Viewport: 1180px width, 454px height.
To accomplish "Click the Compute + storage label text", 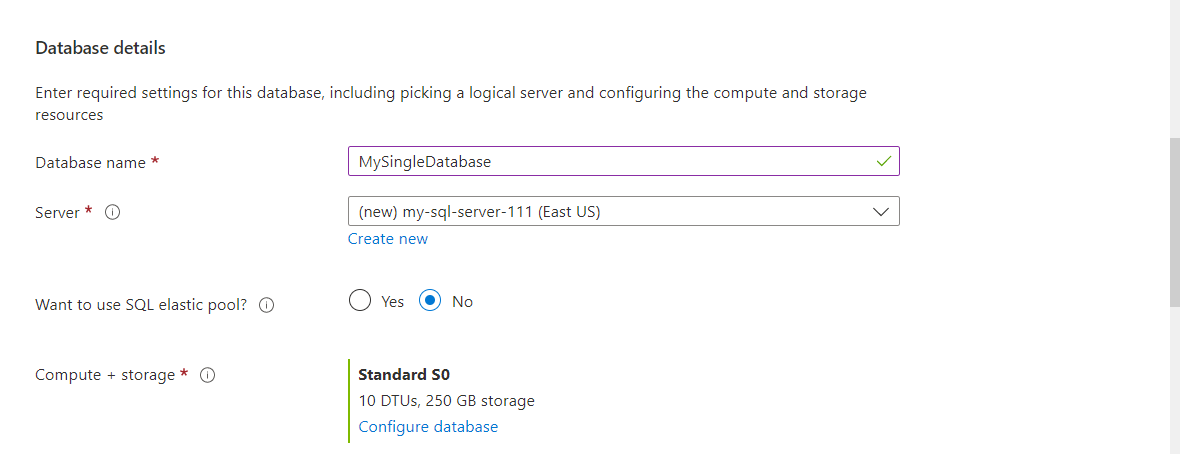I will pyautogui.click(x=105, y=374).
